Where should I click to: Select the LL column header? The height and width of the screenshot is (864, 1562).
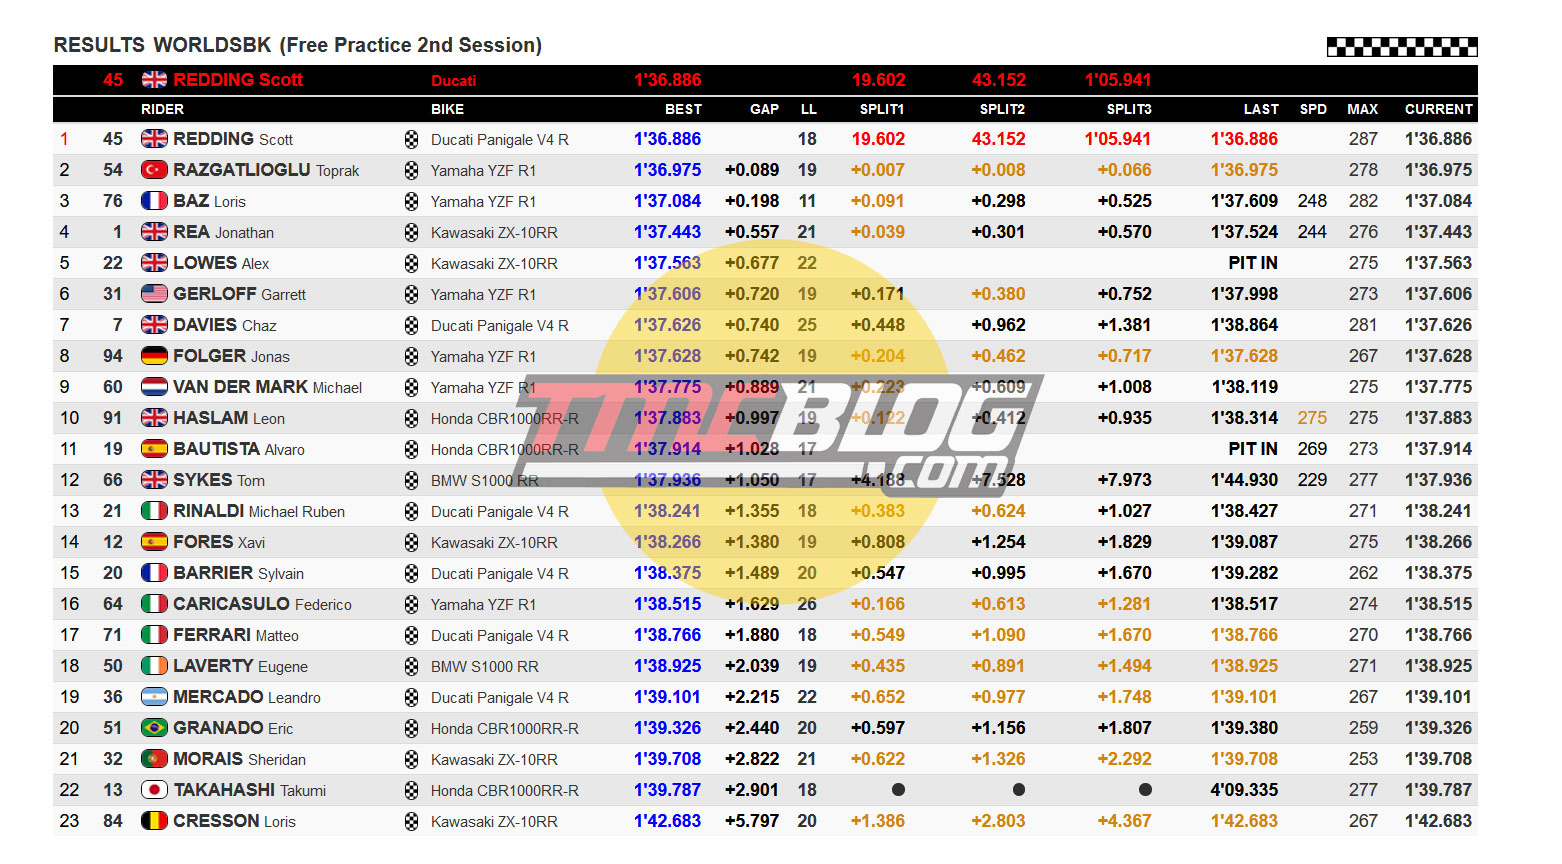[x=808, y=109]
